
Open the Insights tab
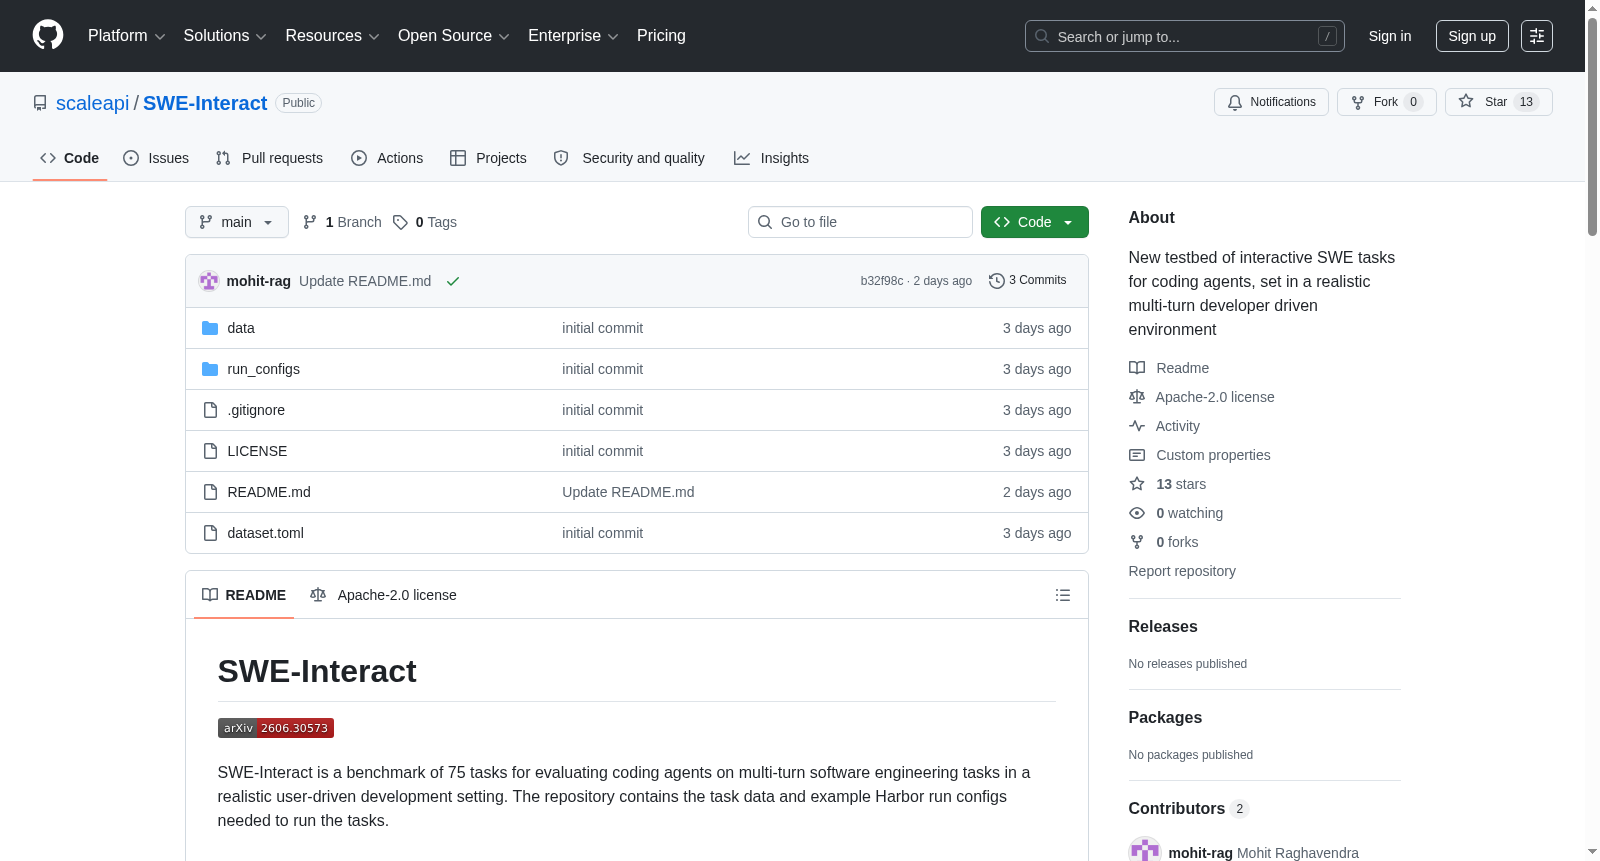pos(771,158)
